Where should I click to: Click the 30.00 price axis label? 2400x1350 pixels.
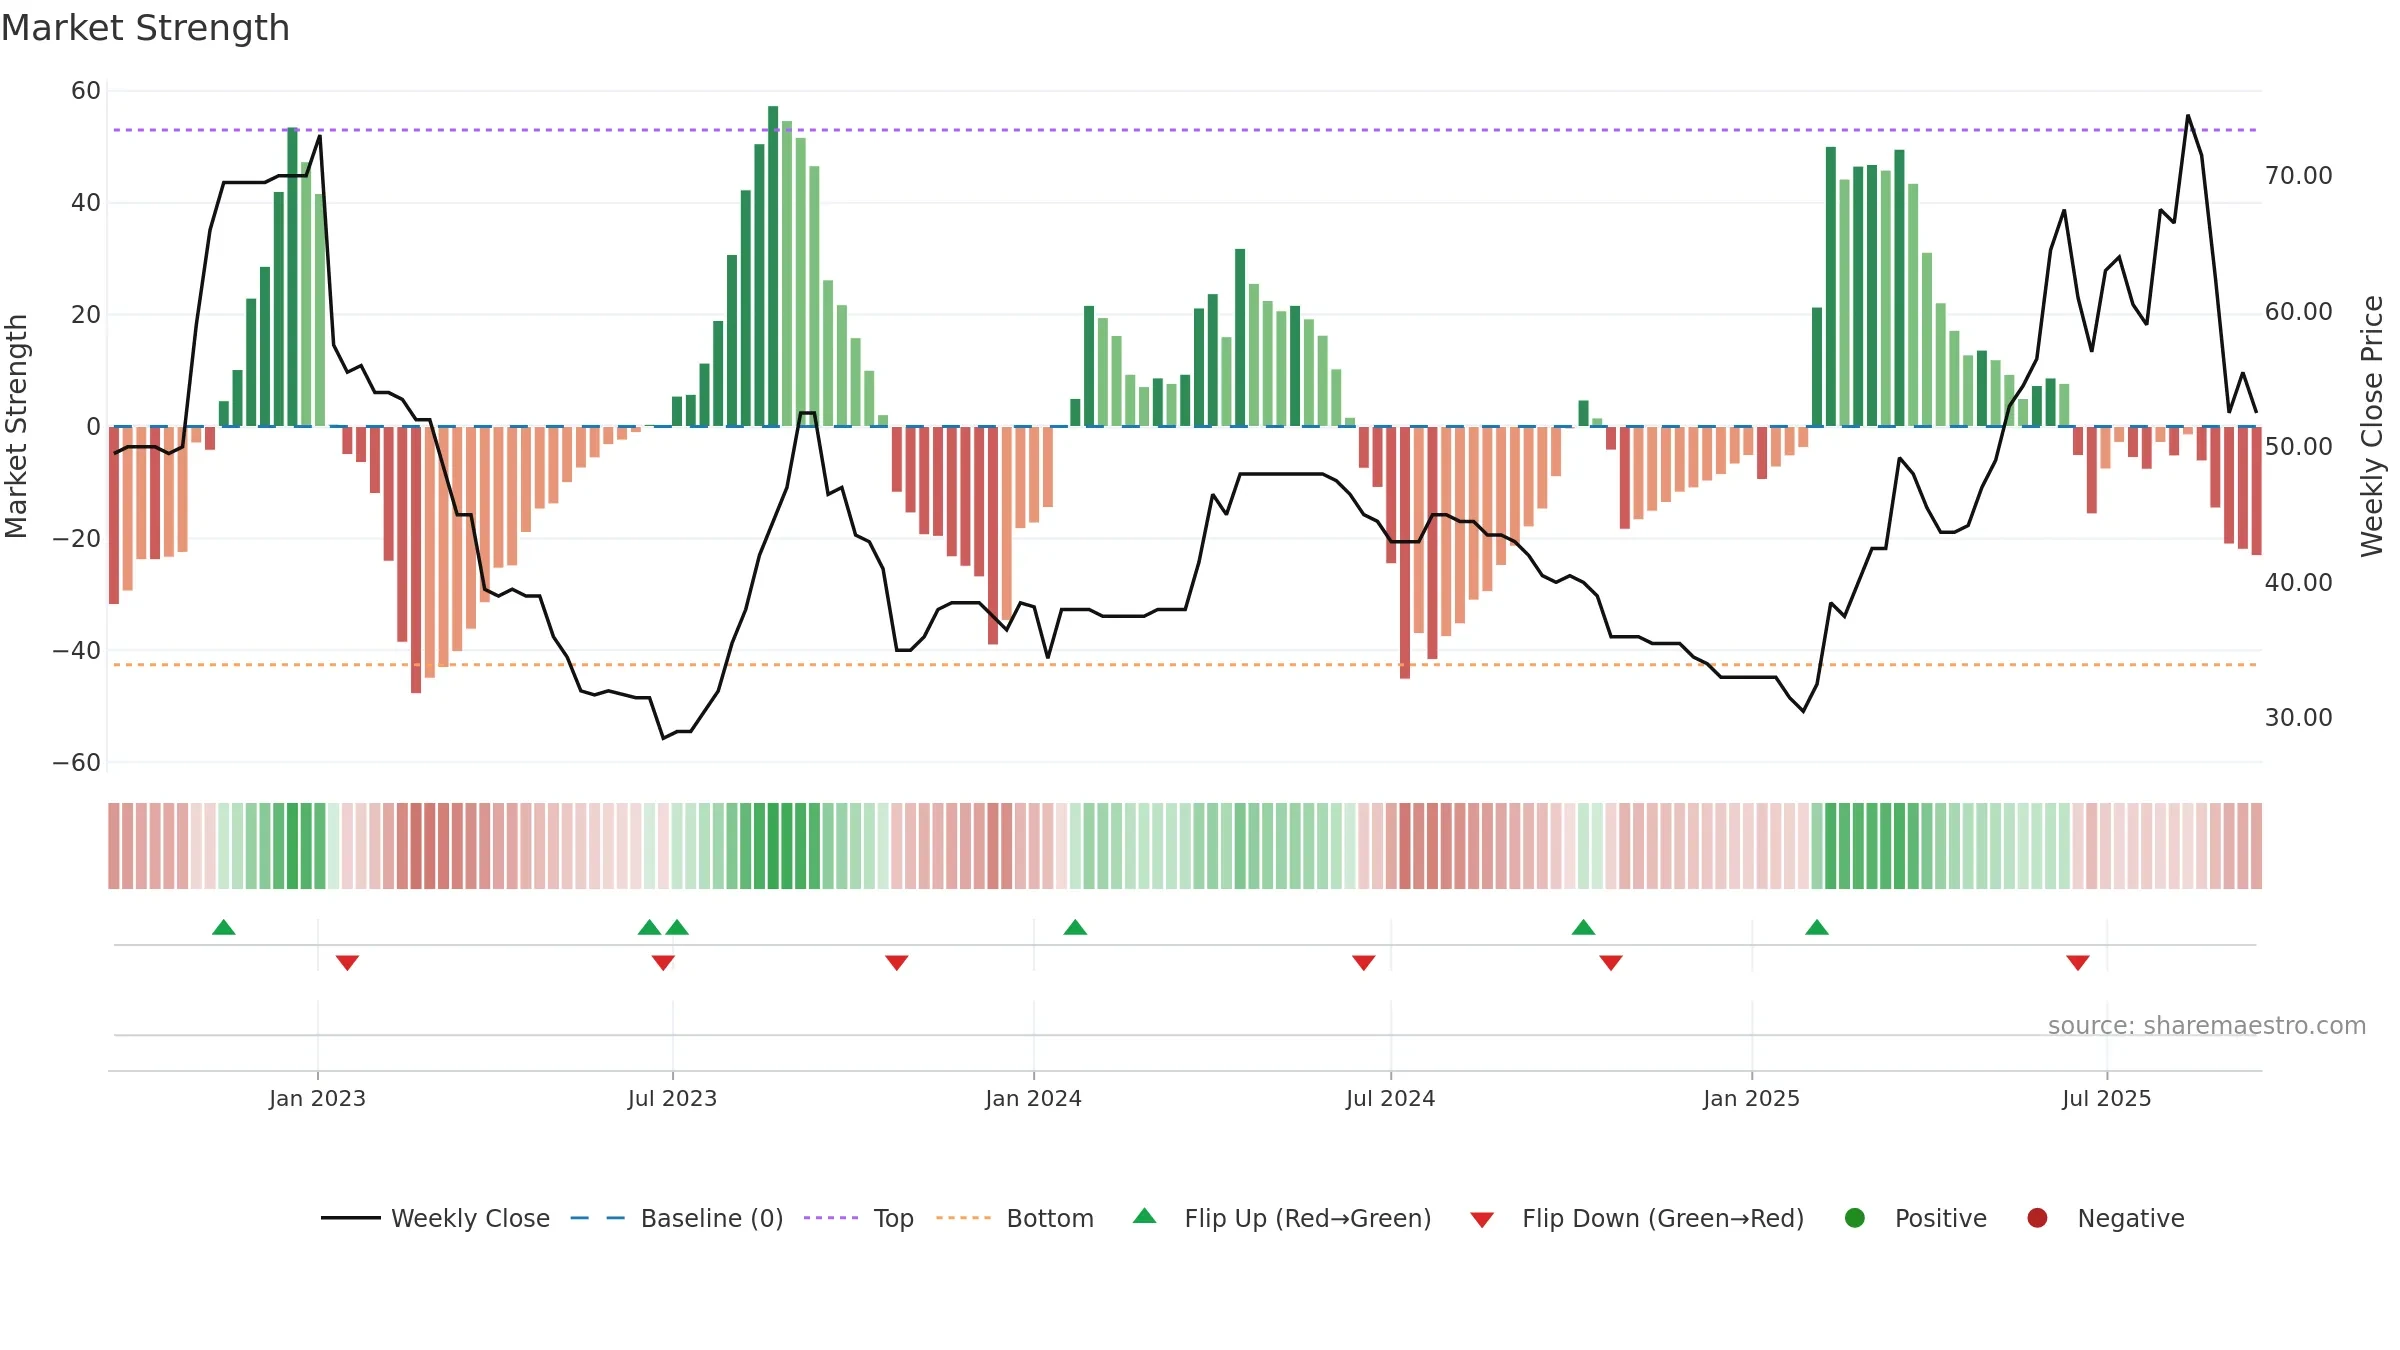[2298, 718]
